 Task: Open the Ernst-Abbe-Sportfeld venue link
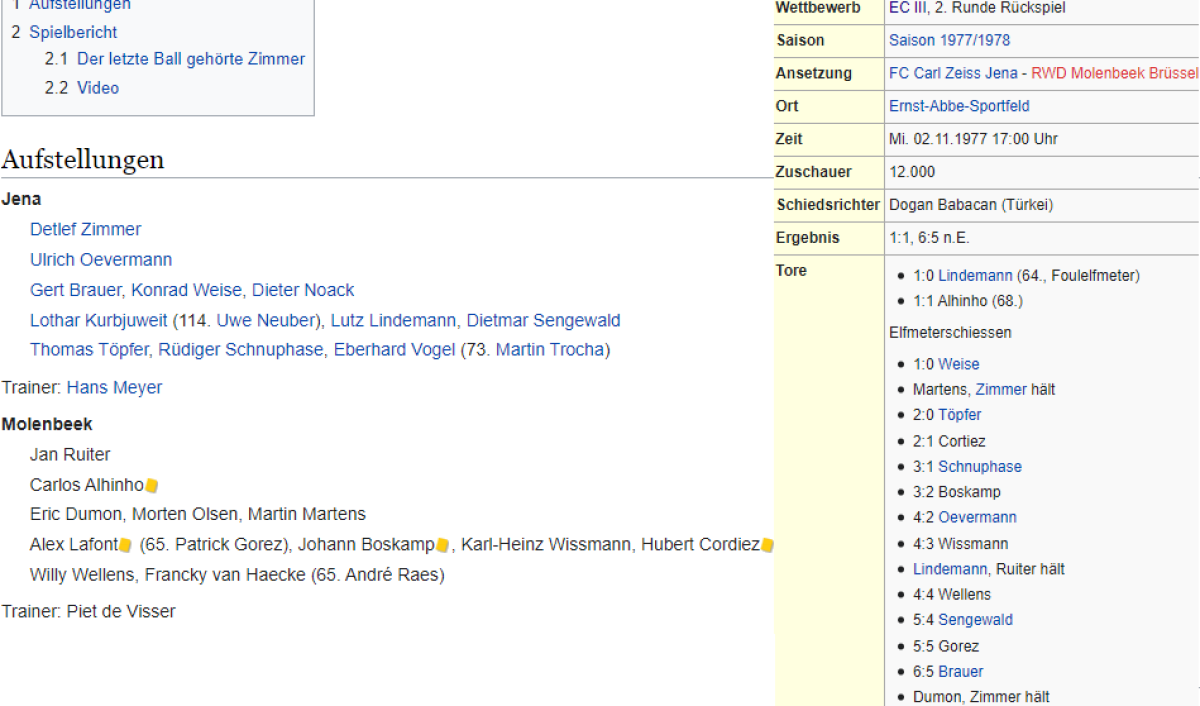[x=959, y=106]
